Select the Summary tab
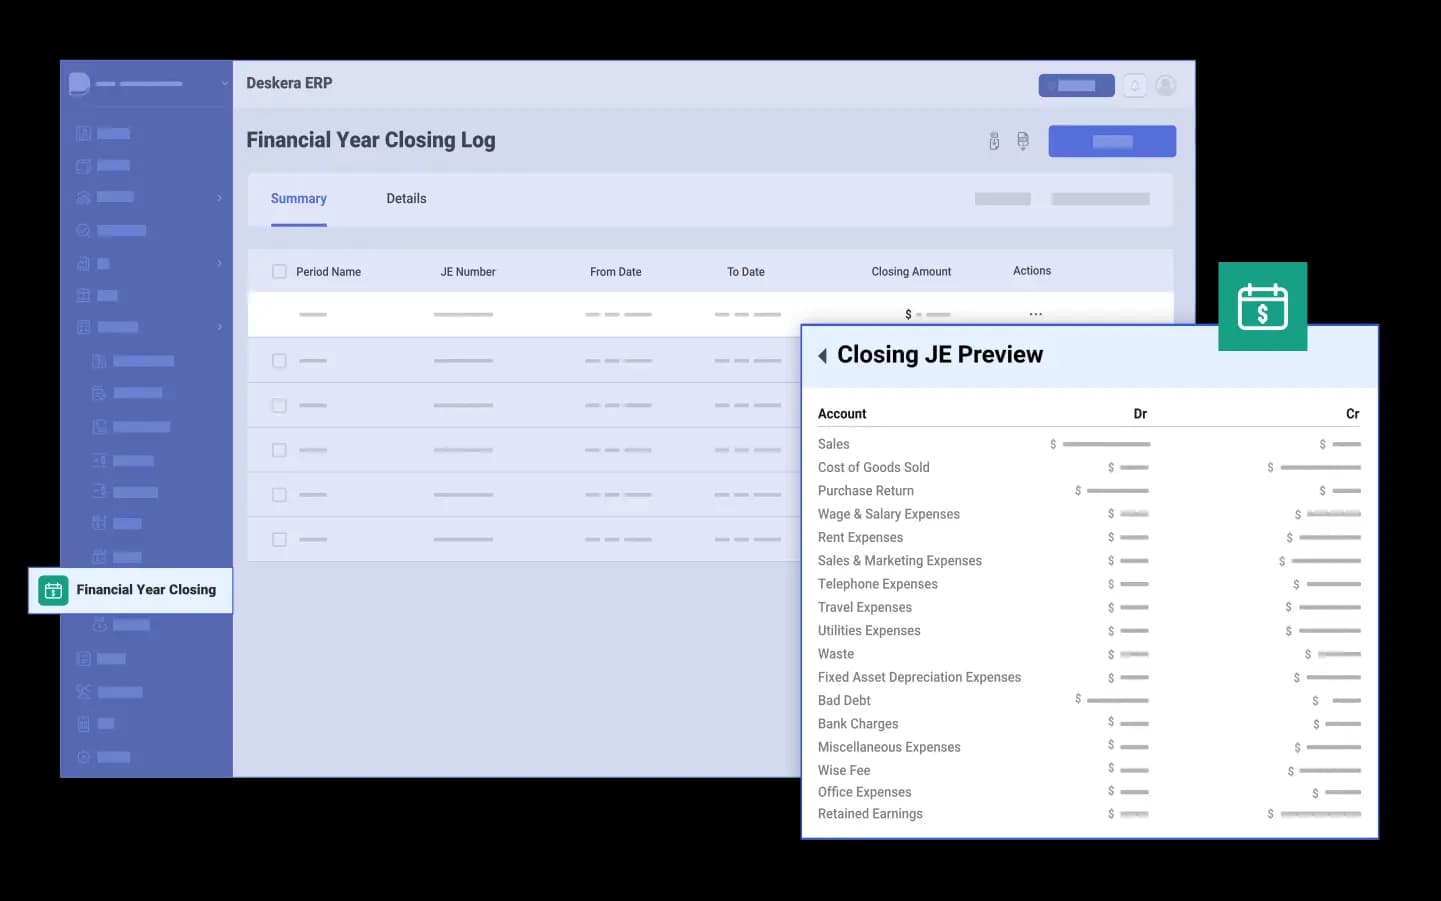 click(298, 199)
